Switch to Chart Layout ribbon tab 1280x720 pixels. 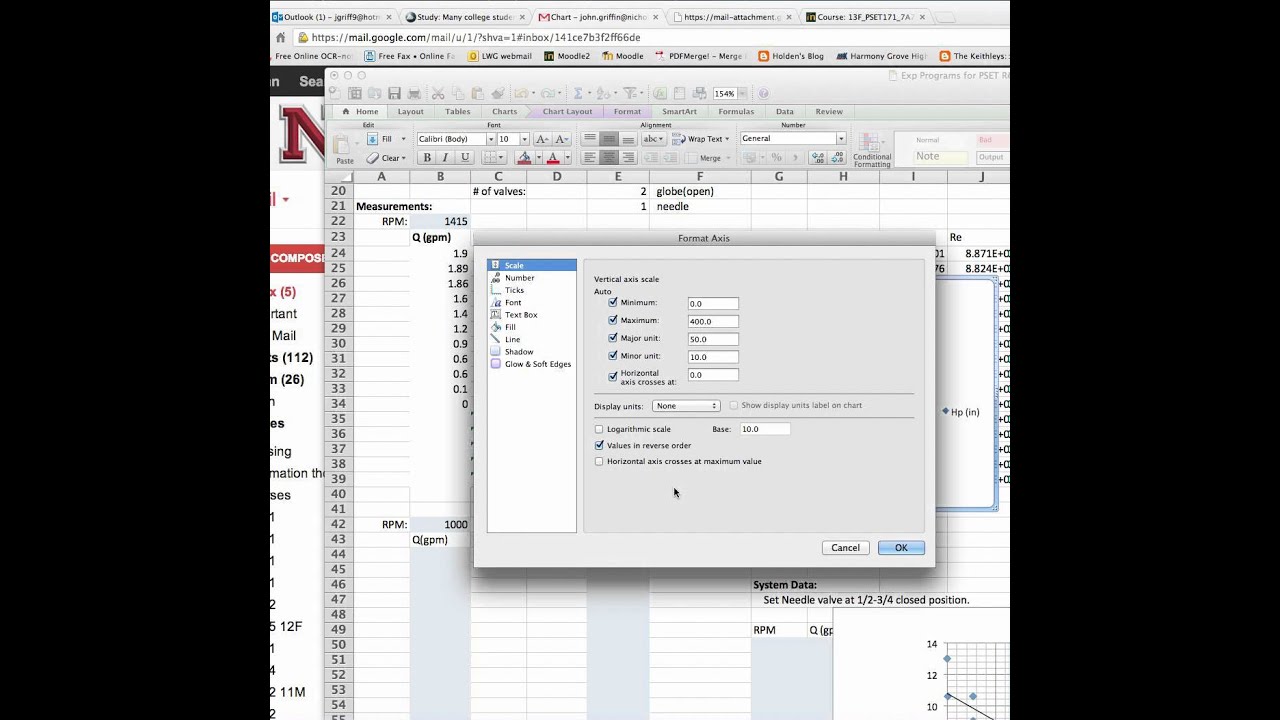[x=567, y=112]
